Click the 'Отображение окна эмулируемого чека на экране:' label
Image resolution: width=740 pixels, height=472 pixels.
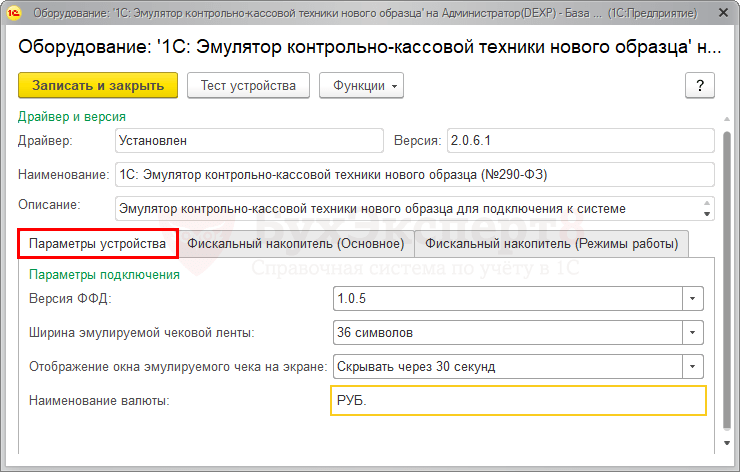pyautogui.click(x=178, y=367)
